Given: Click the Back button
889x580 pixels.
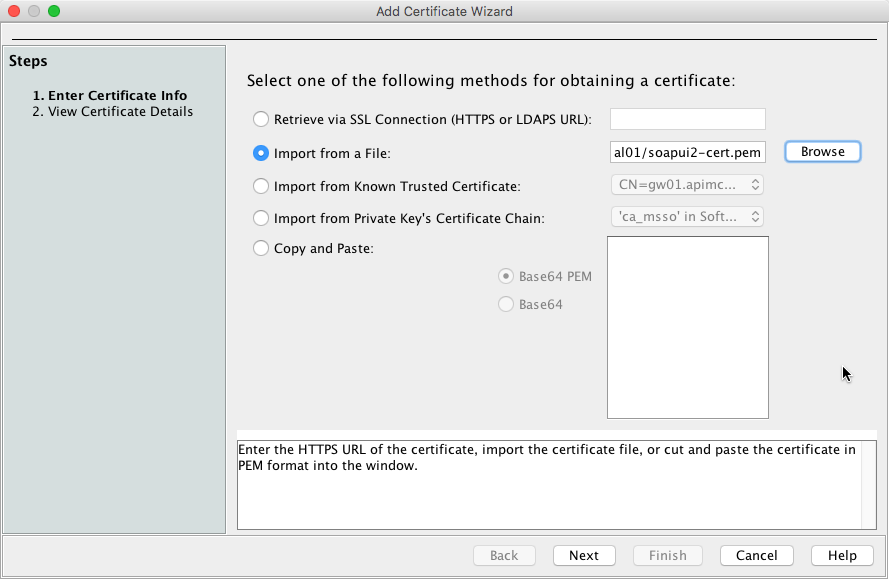Looking at the screenshot, I should point(504,556).
